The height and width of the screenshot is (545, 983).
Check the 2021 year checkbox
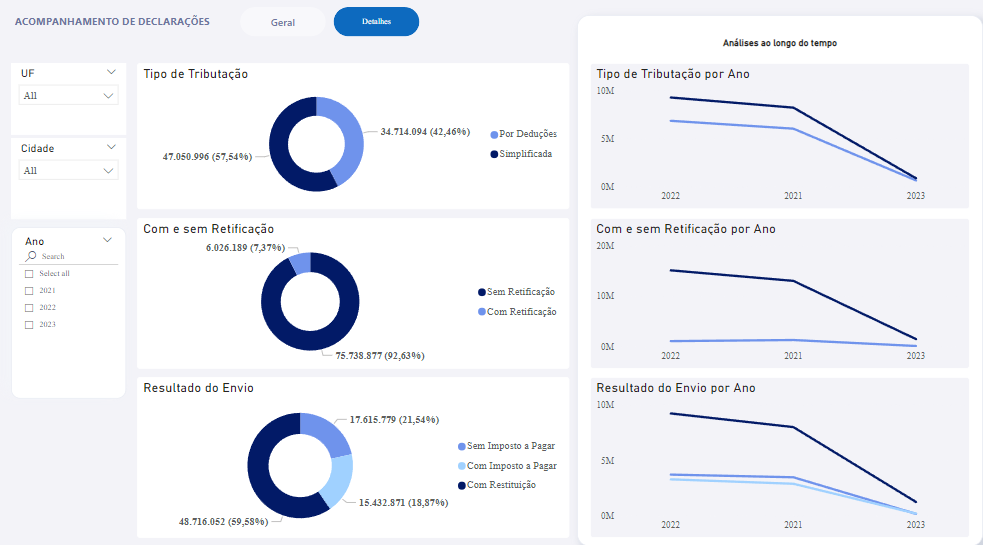pyautogui.click(x=29, y=290)
